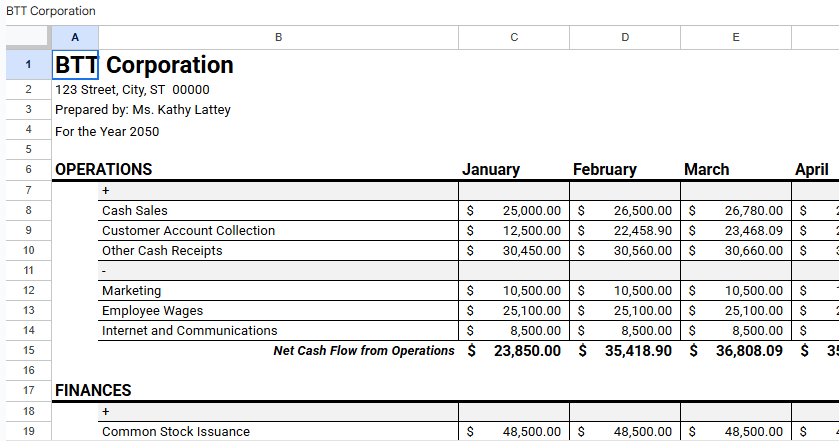Click the OPERATIONS section heading
839x441 pixels.
coord(103,170)
